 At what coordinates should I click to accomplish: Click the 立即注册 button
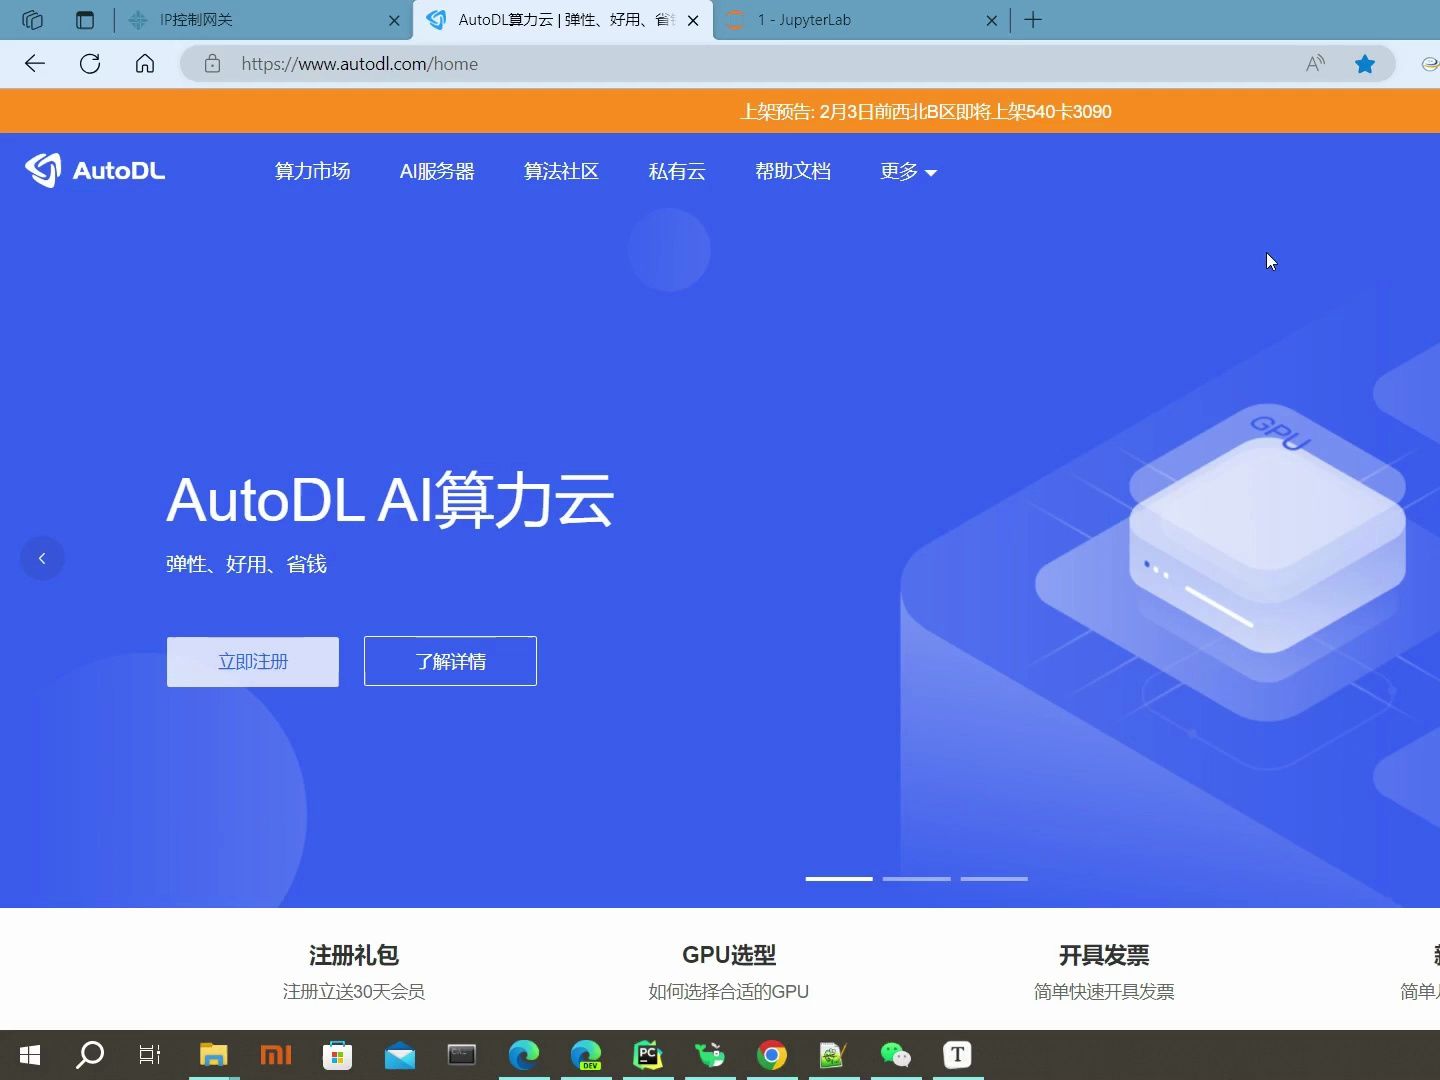point(253,661)
